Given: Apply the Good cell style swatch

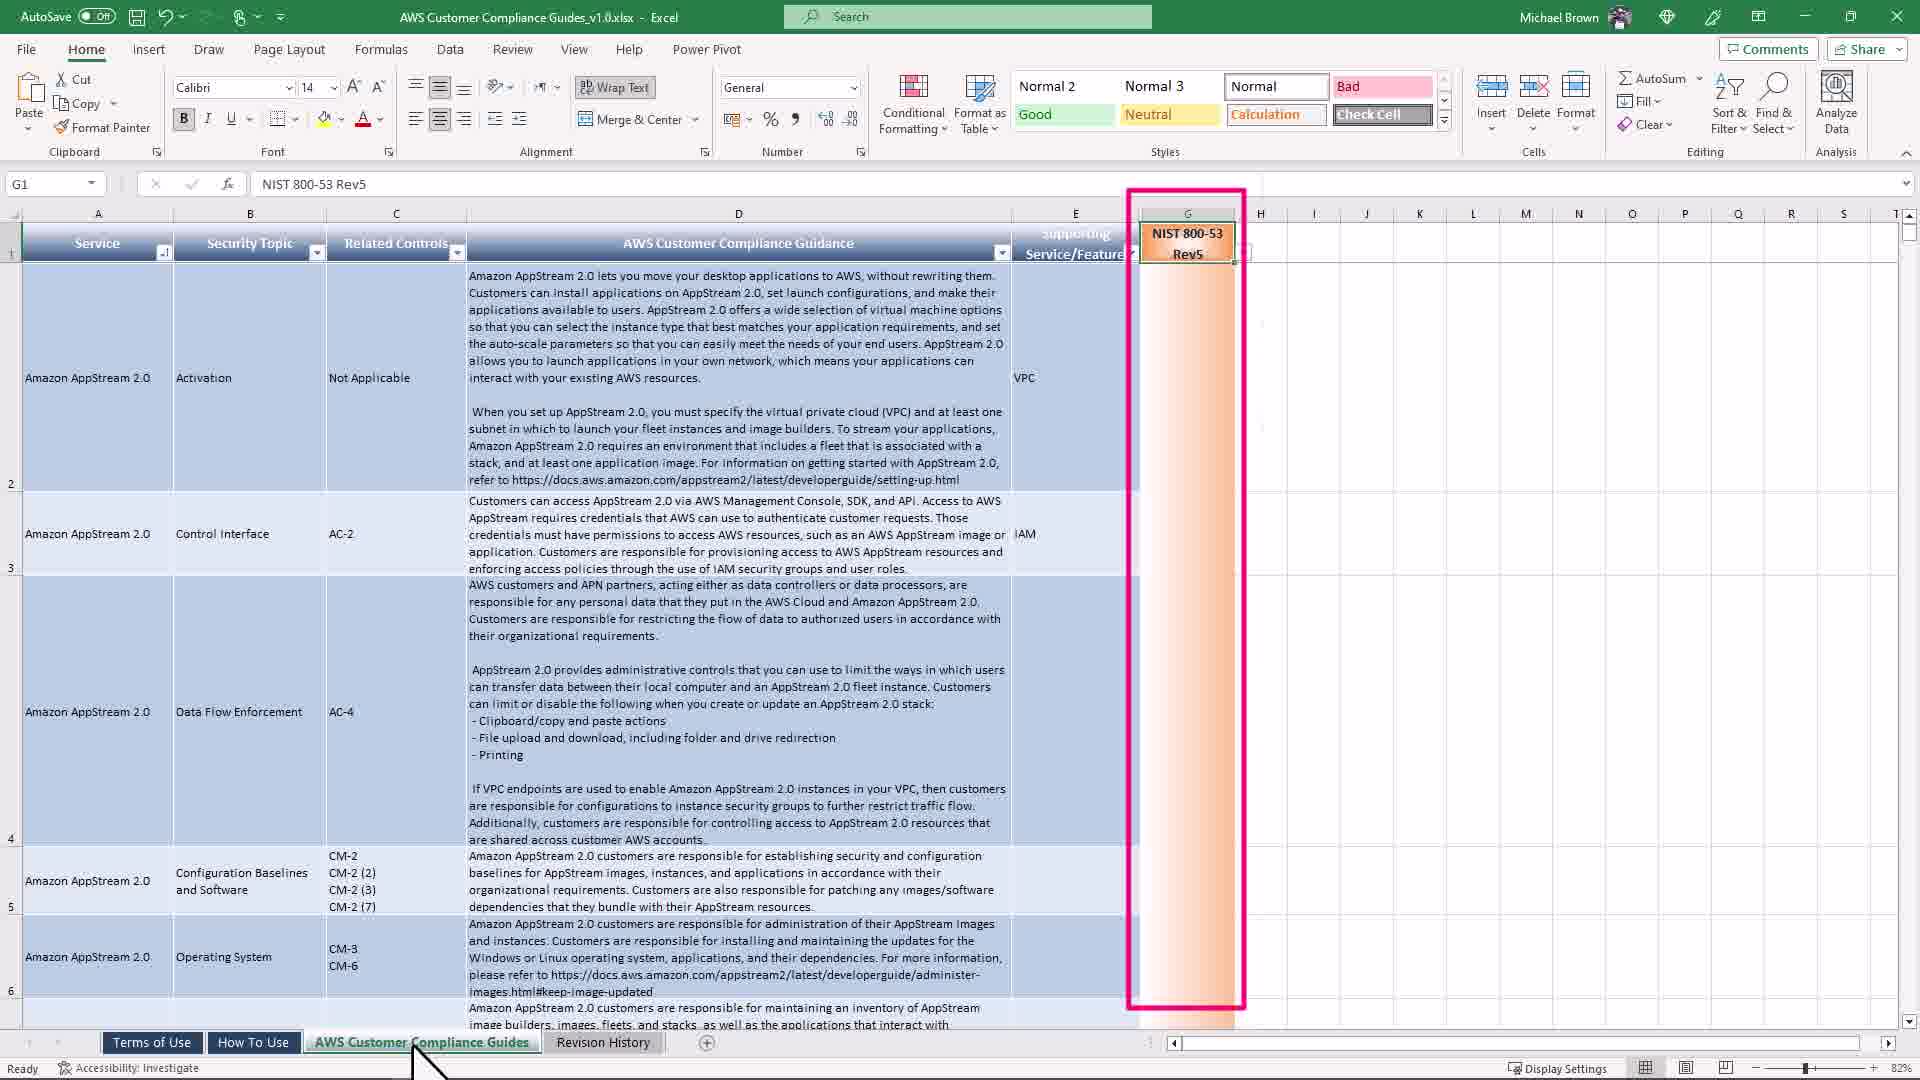Looking at the screenshot, I should [x=1064, y=115].
